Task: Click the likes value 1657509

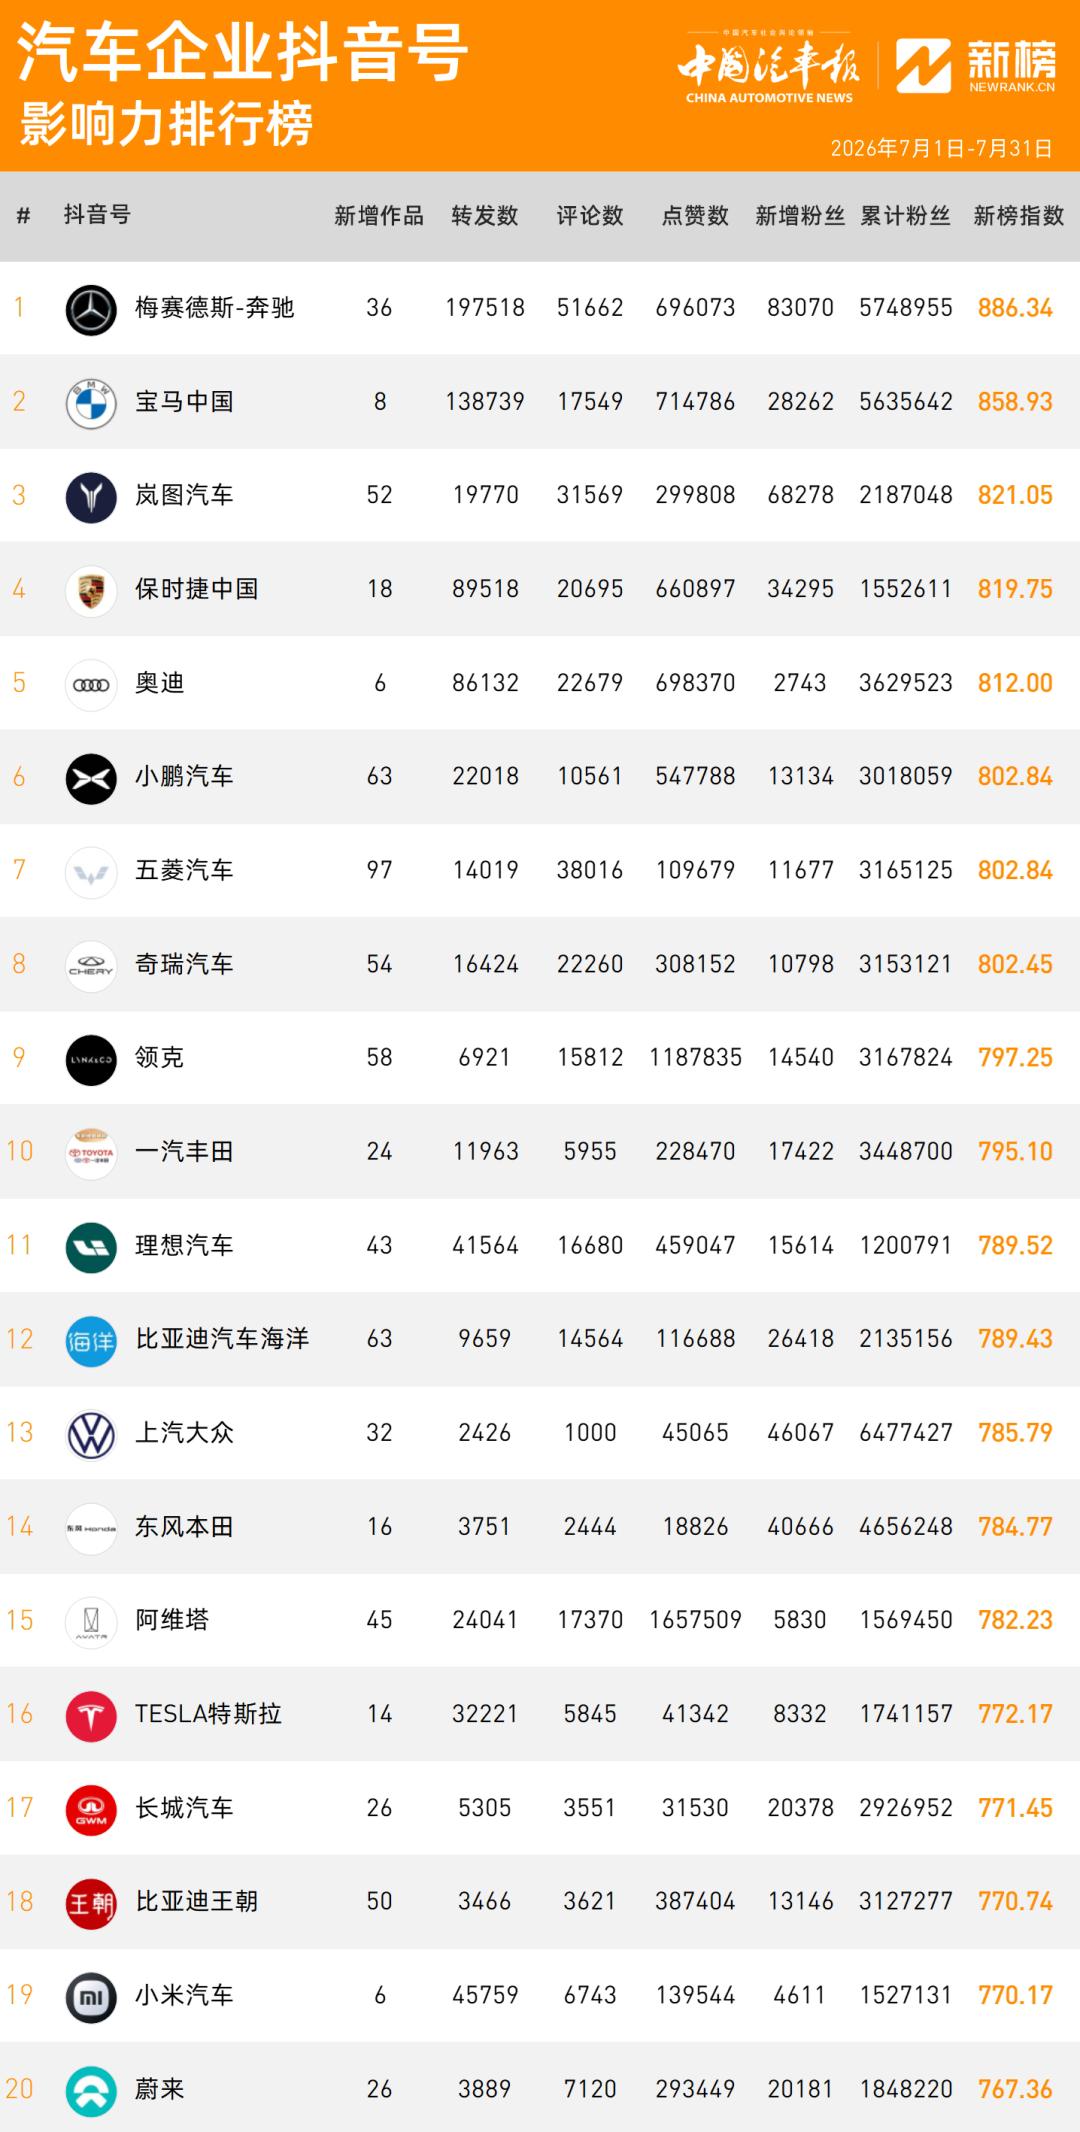Action: point(695,1620)
